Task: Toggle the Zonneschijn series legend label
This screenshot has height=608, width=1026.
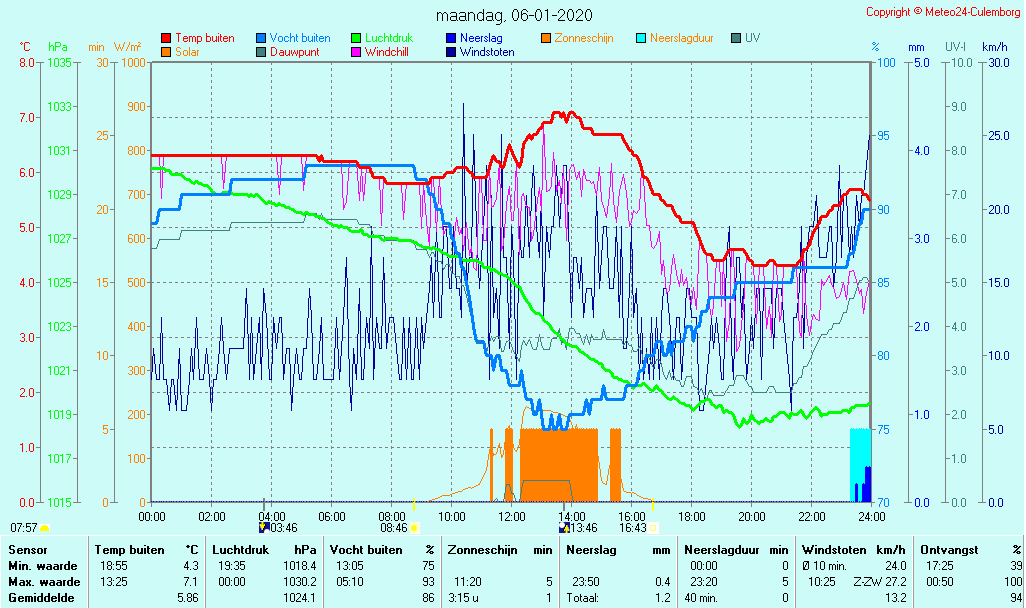Action: pos(583,38)
